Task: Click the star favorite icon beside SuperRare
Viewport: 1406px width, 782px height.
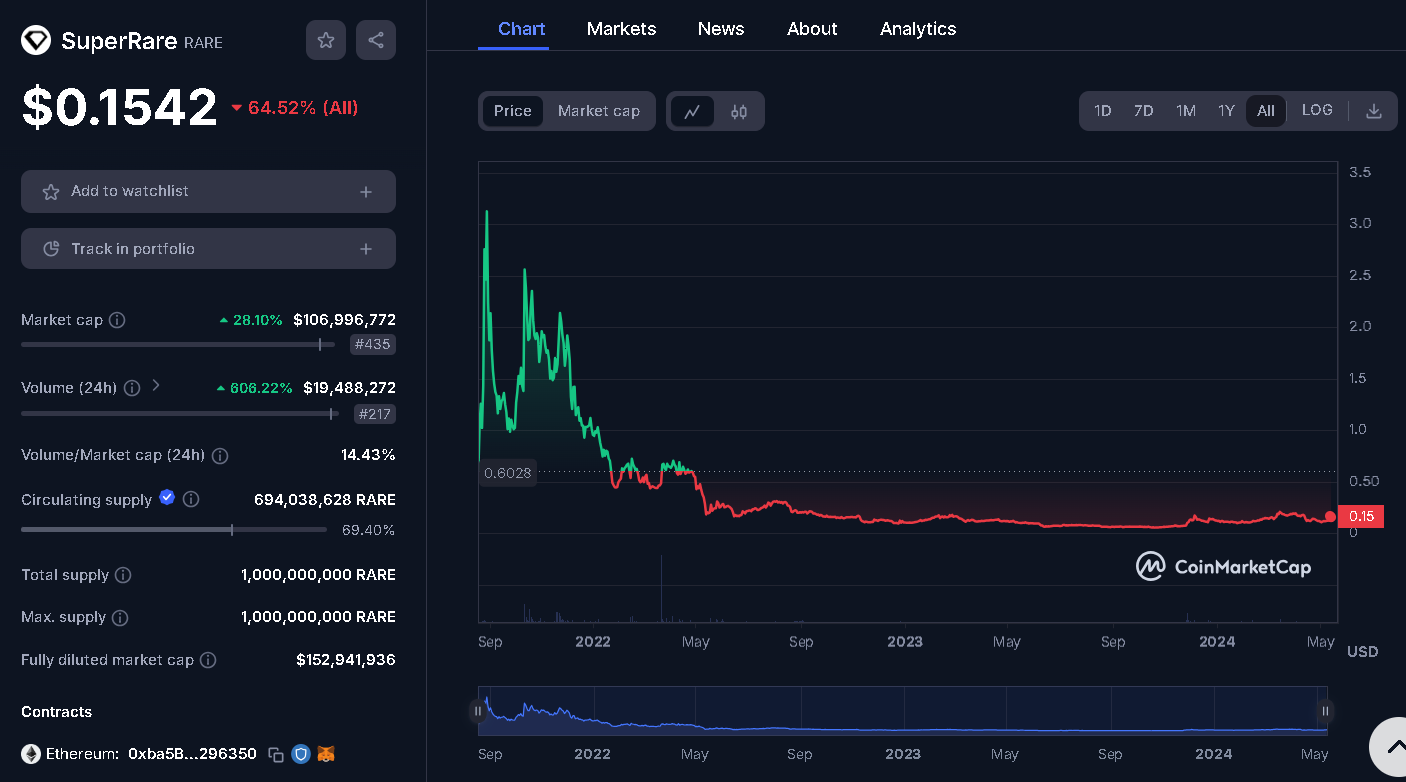Action: 326,40
